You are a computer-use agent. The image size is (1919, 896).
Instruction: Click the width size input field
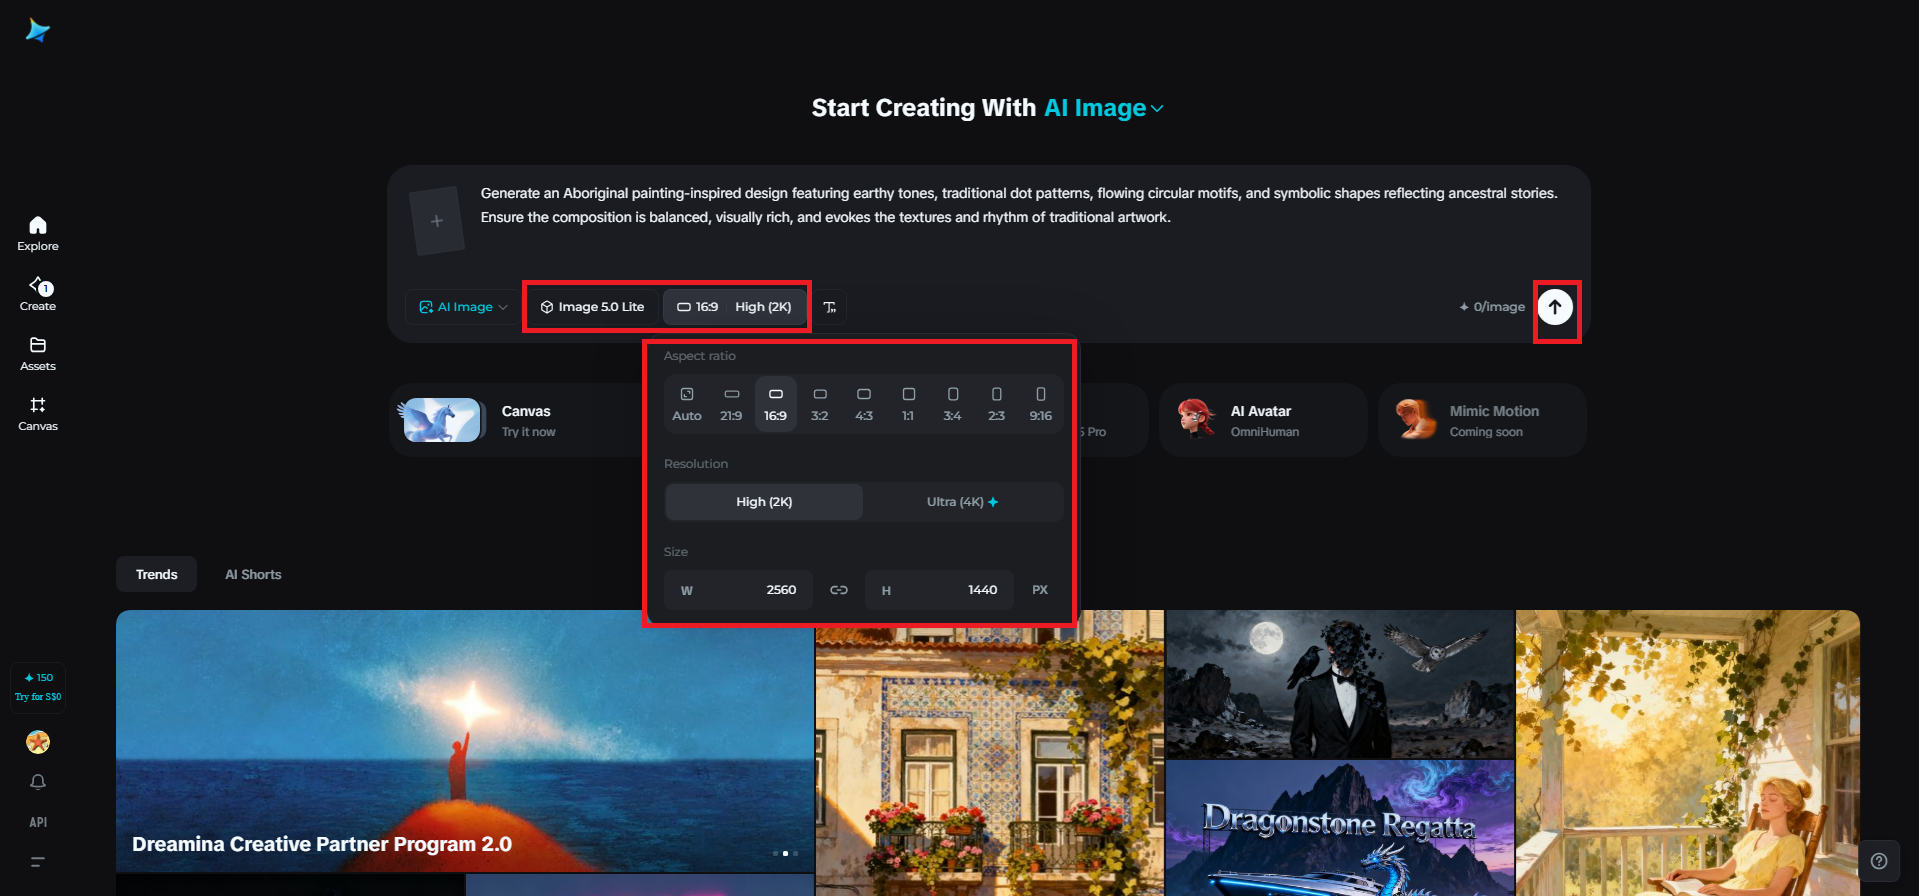739,590
